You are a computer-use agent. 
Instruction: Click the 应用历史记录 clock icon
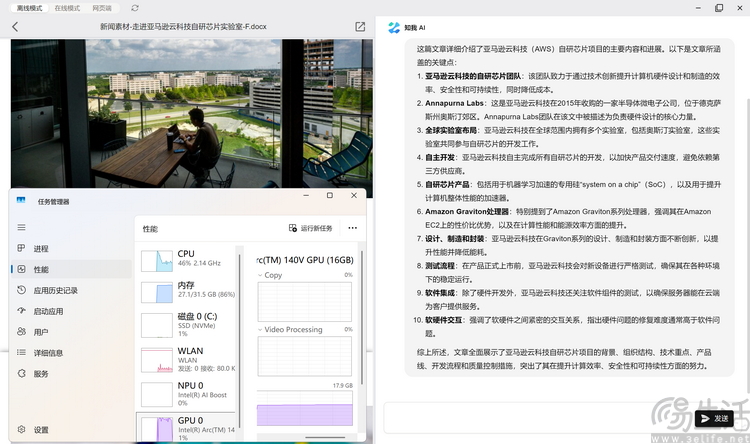tap(21, 290)
